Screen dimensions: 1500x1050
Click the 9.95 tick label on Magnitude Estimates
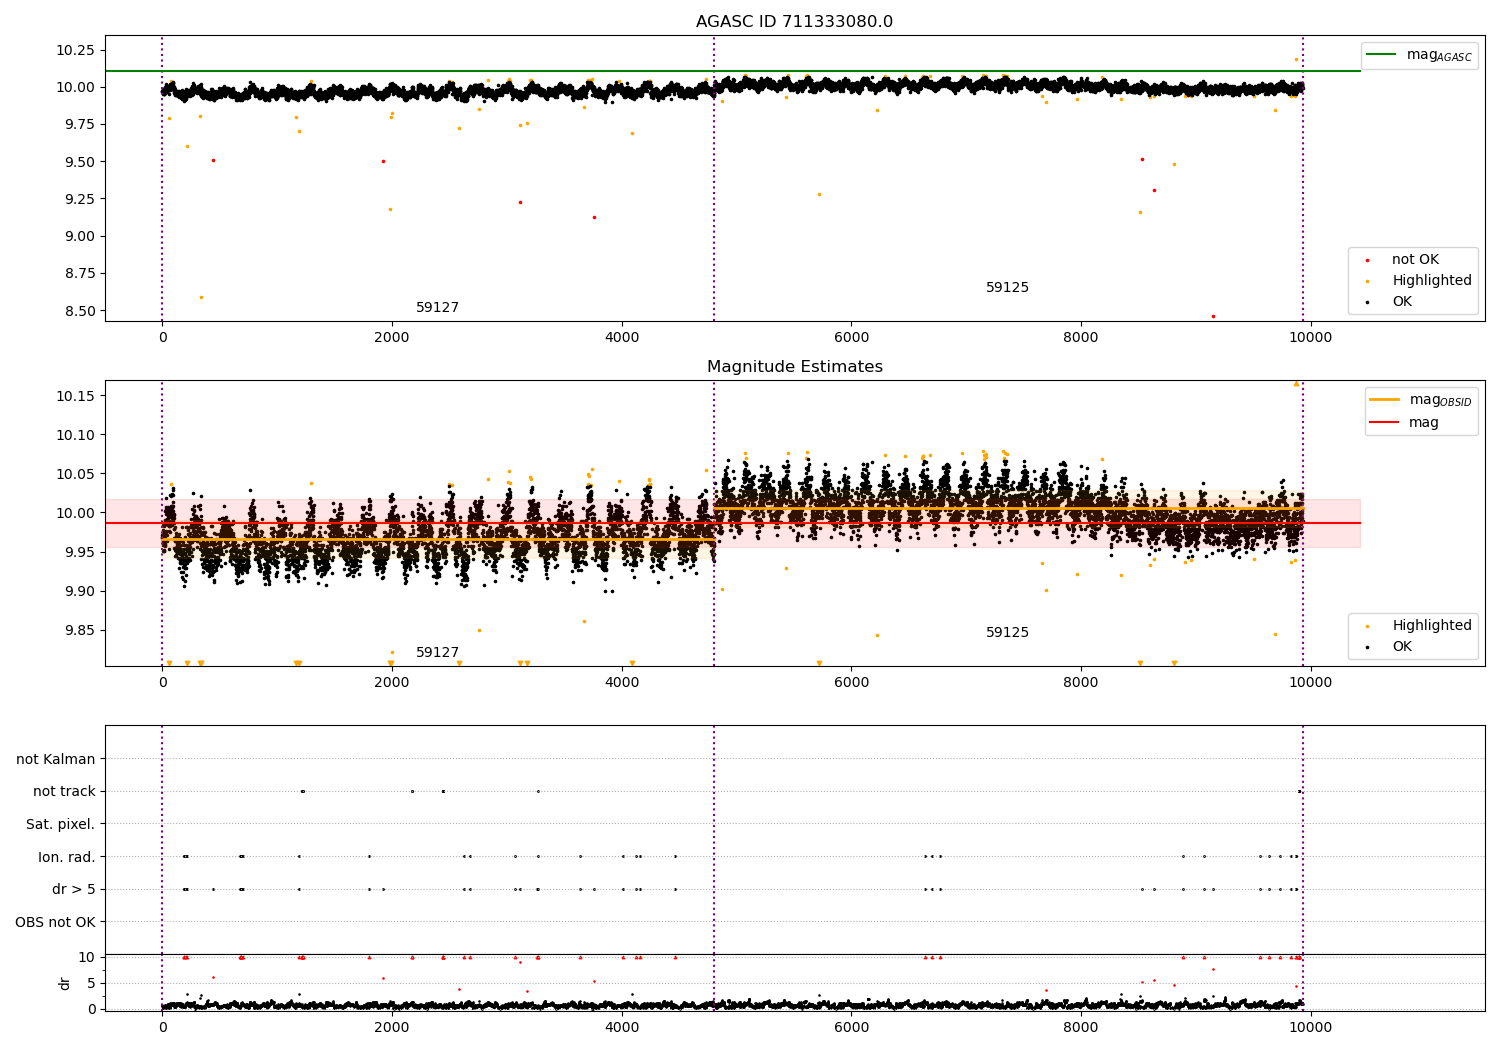click(78, 552)
